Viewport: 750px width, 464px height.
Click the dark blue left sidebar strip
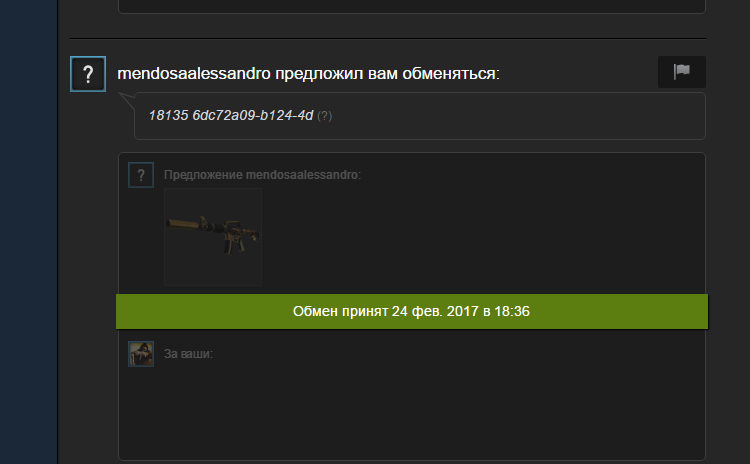click(x=29, y=232)
